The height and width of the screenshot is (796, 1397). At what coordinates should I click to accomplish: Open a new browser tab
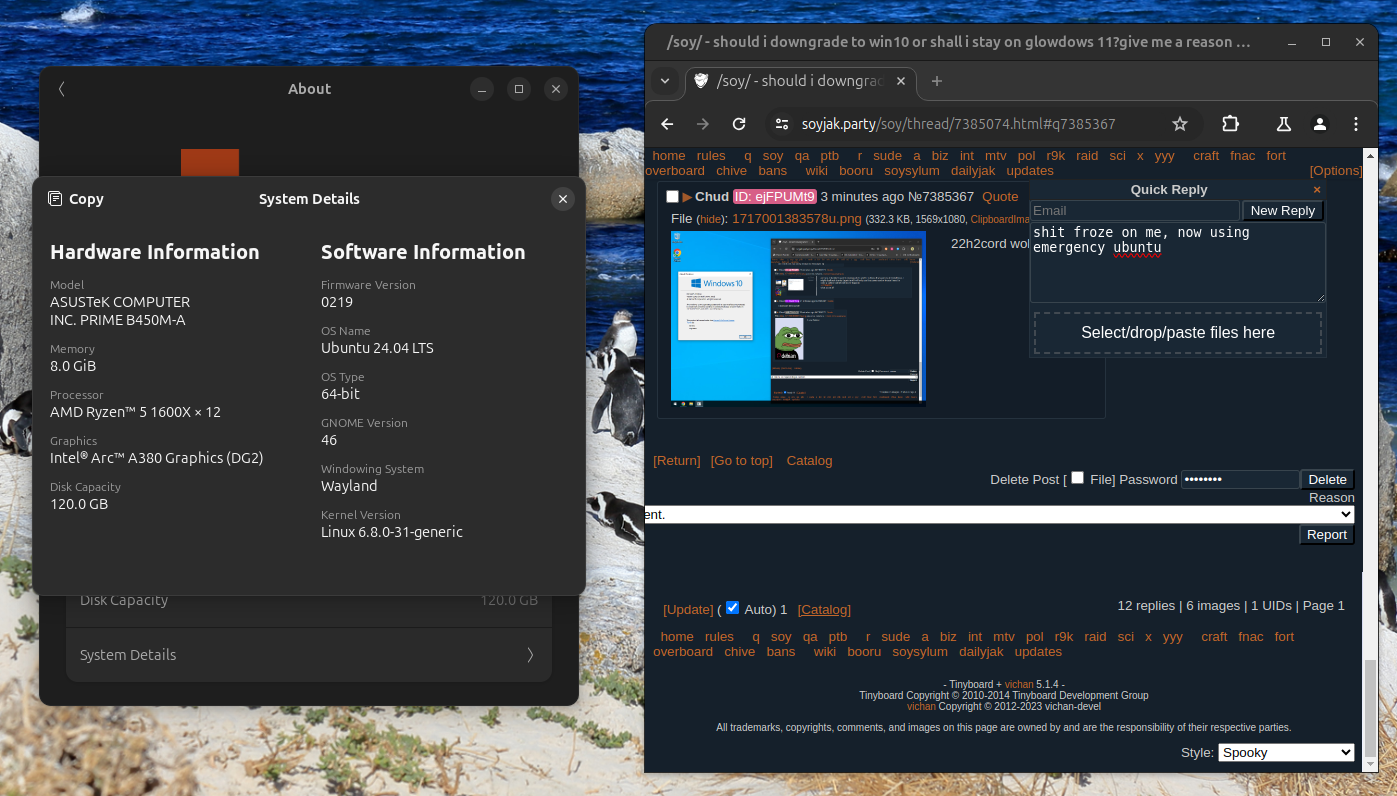click(936, 81)
